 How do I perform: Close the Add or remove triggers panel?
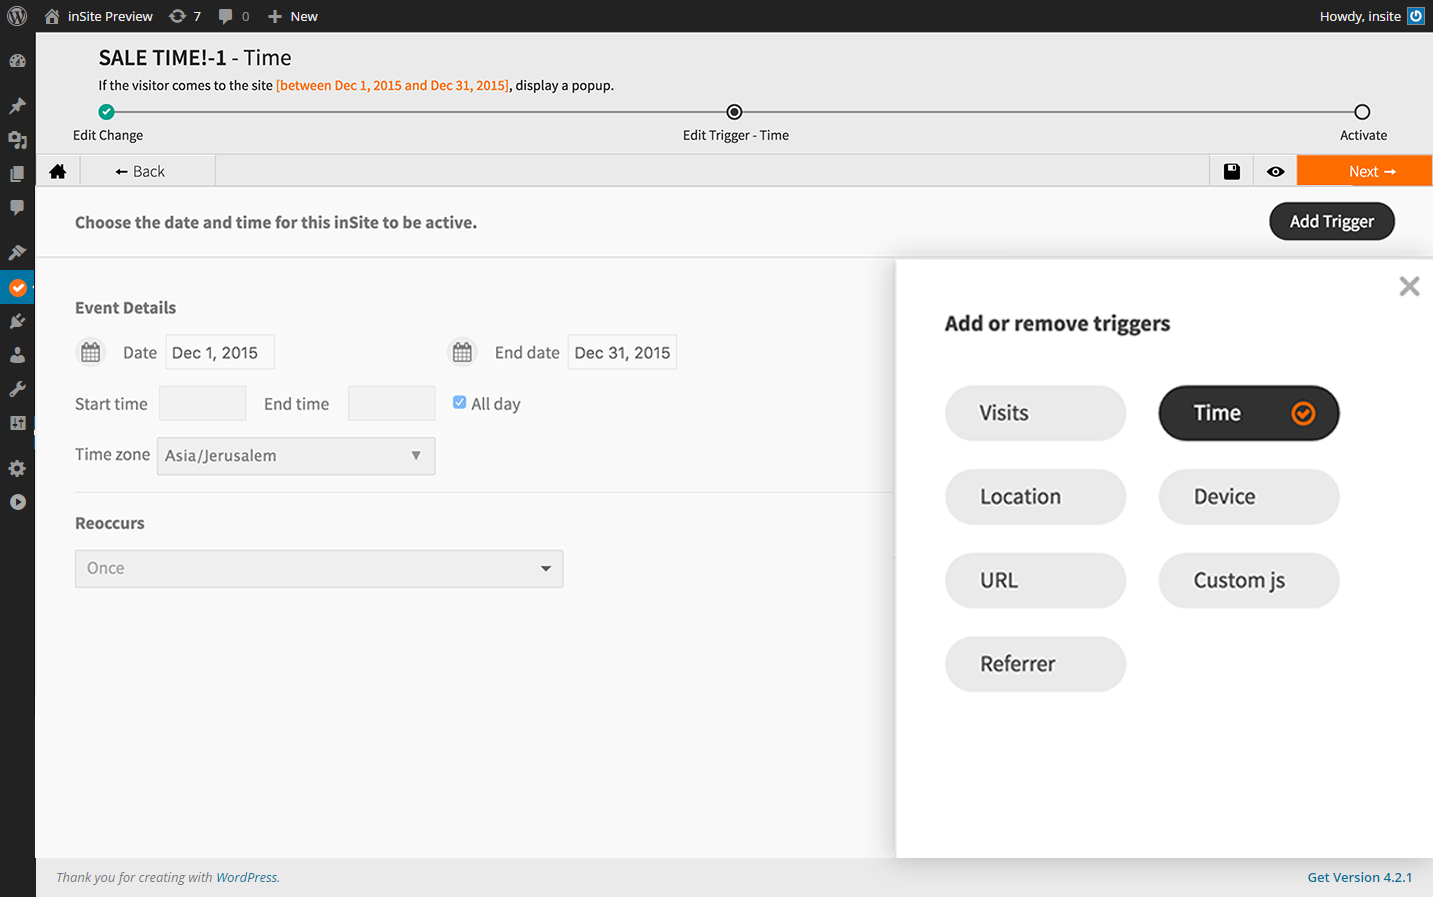[1409, 287]
